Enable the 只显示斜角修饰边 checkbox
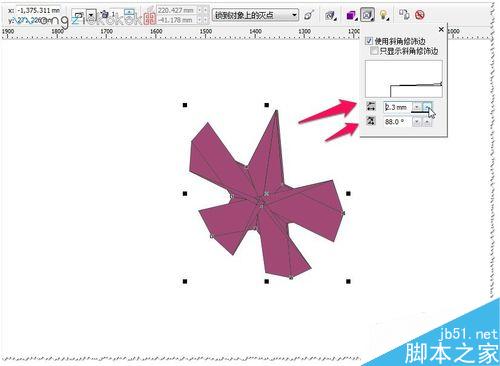Image resolution: width=500 pixels, height=366 pixels. point(375,51)
